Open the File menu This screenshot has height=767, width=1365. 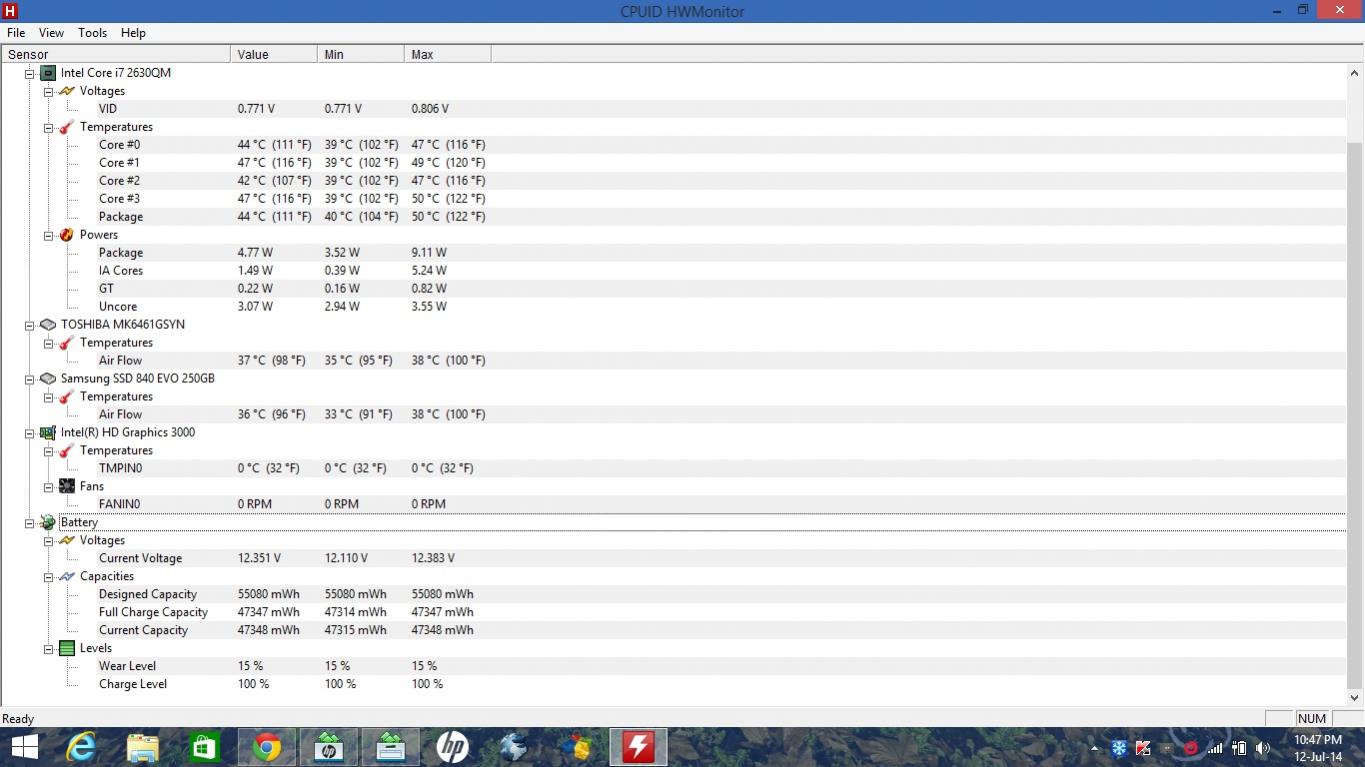pyautogui.click(x=16, y=33)
